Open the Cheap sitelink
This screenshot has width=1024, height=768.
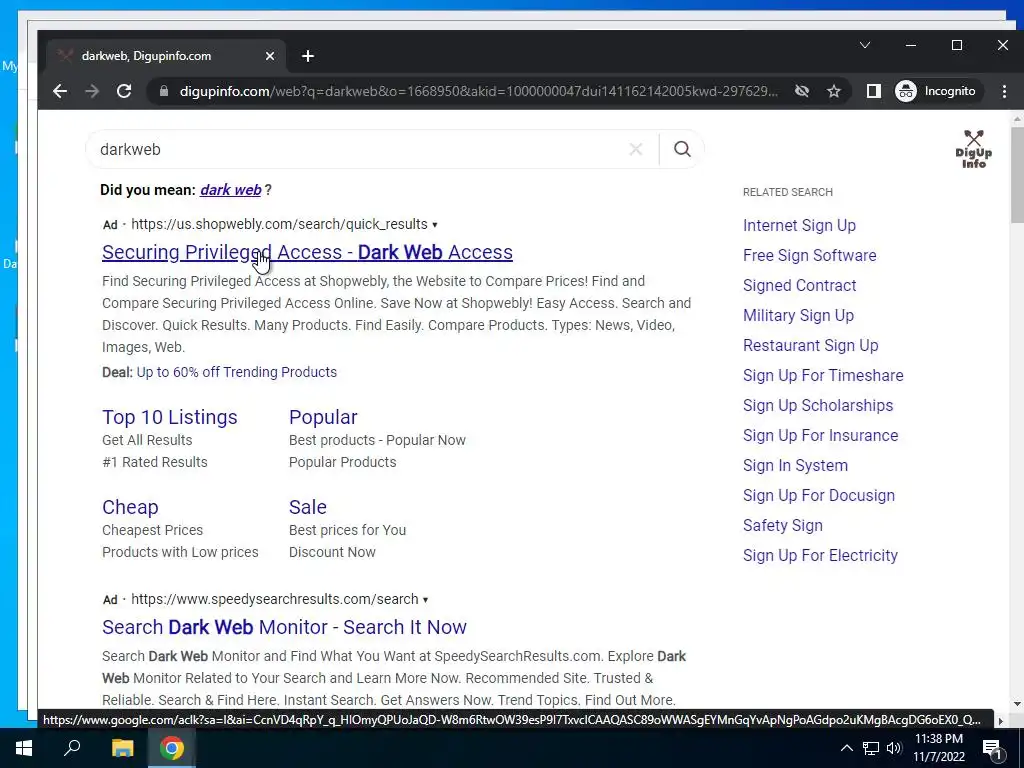click(x=130, y=507)
